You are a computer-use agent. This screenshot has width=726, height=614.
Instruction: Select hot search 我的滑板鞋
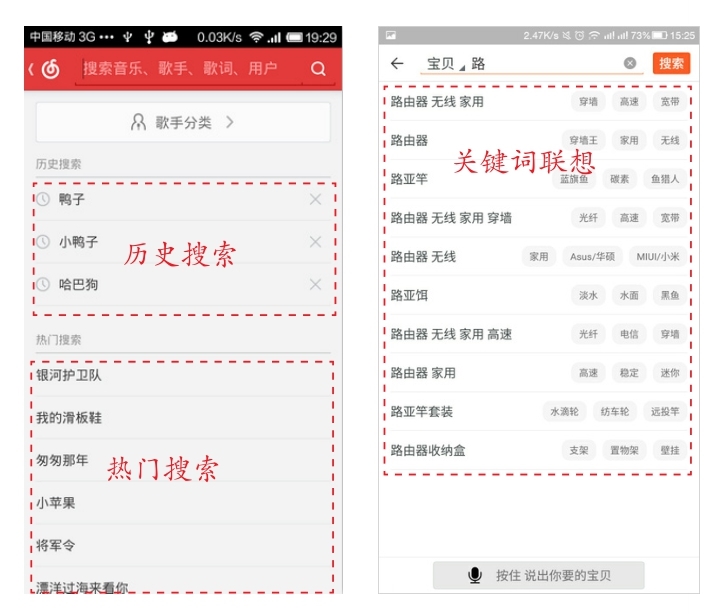(69, 418)
